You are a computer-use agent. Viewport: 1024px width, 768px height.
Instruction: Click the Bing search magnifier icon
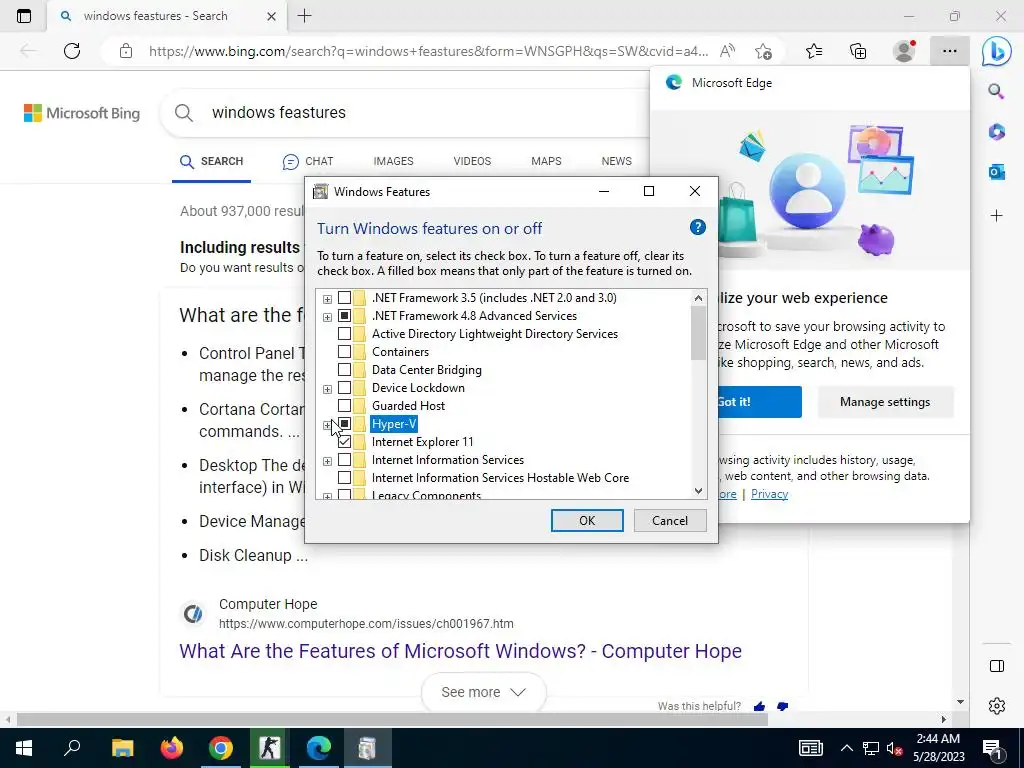184,113
